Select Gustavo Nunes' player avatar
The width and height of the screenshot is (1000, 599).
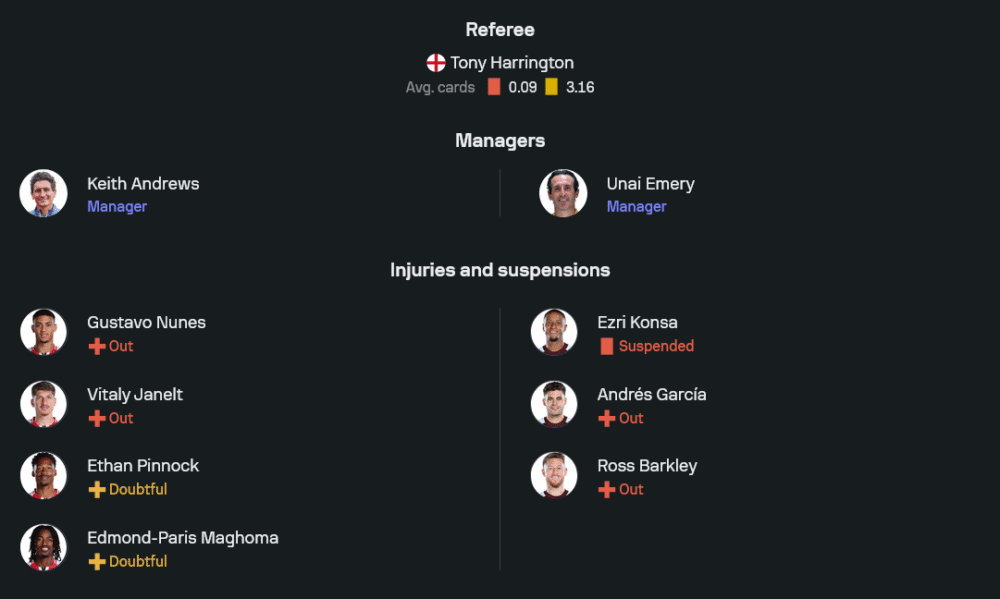43,332
